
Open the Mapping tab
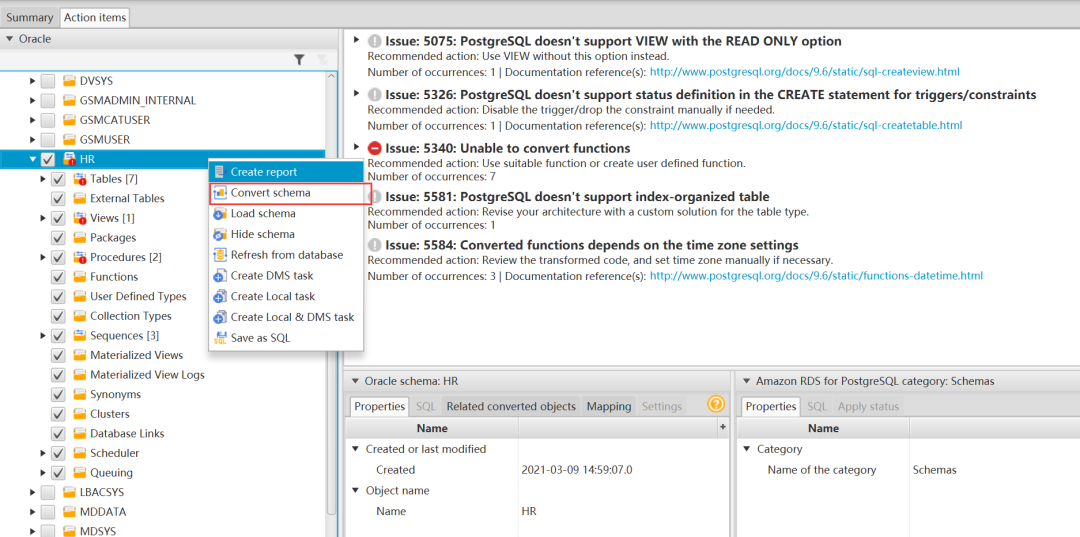tap(609, 406)
